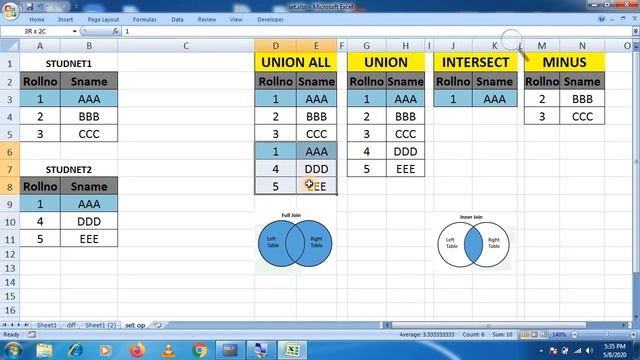
Task: Select the yellow UNION ALL heading cell
Action: click(296, 62)
